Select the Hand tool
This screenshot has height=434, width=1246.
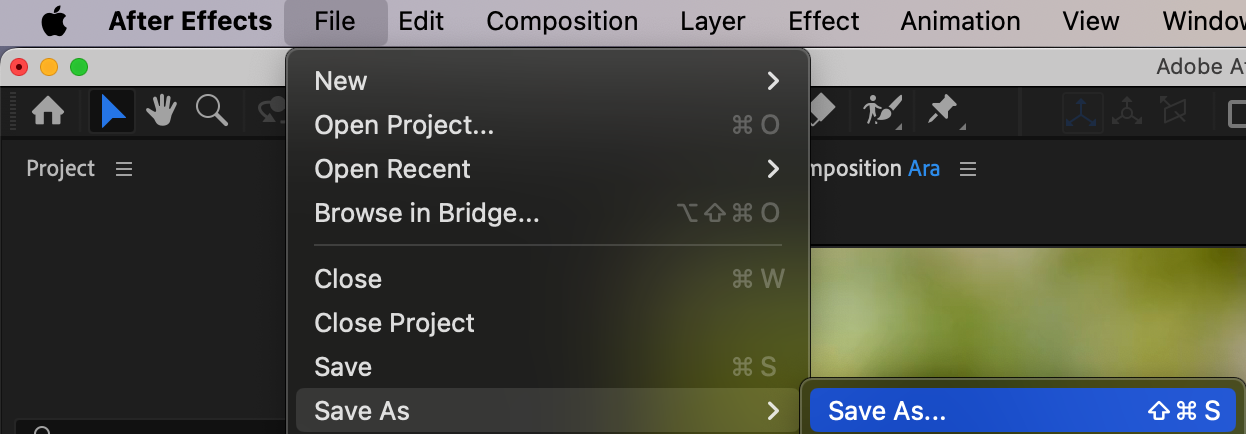click(x=162, y=112)
